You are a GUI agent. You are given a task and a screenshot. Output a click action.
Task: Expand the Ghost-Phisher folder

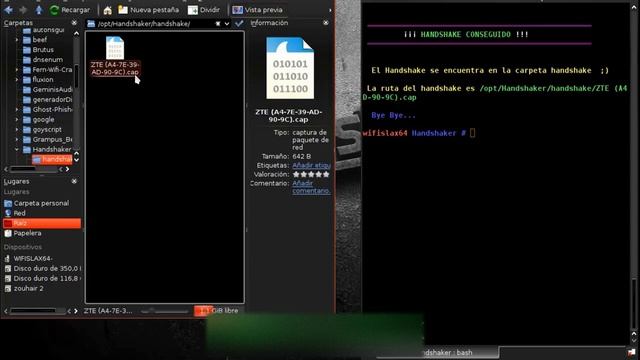[17, 109]
